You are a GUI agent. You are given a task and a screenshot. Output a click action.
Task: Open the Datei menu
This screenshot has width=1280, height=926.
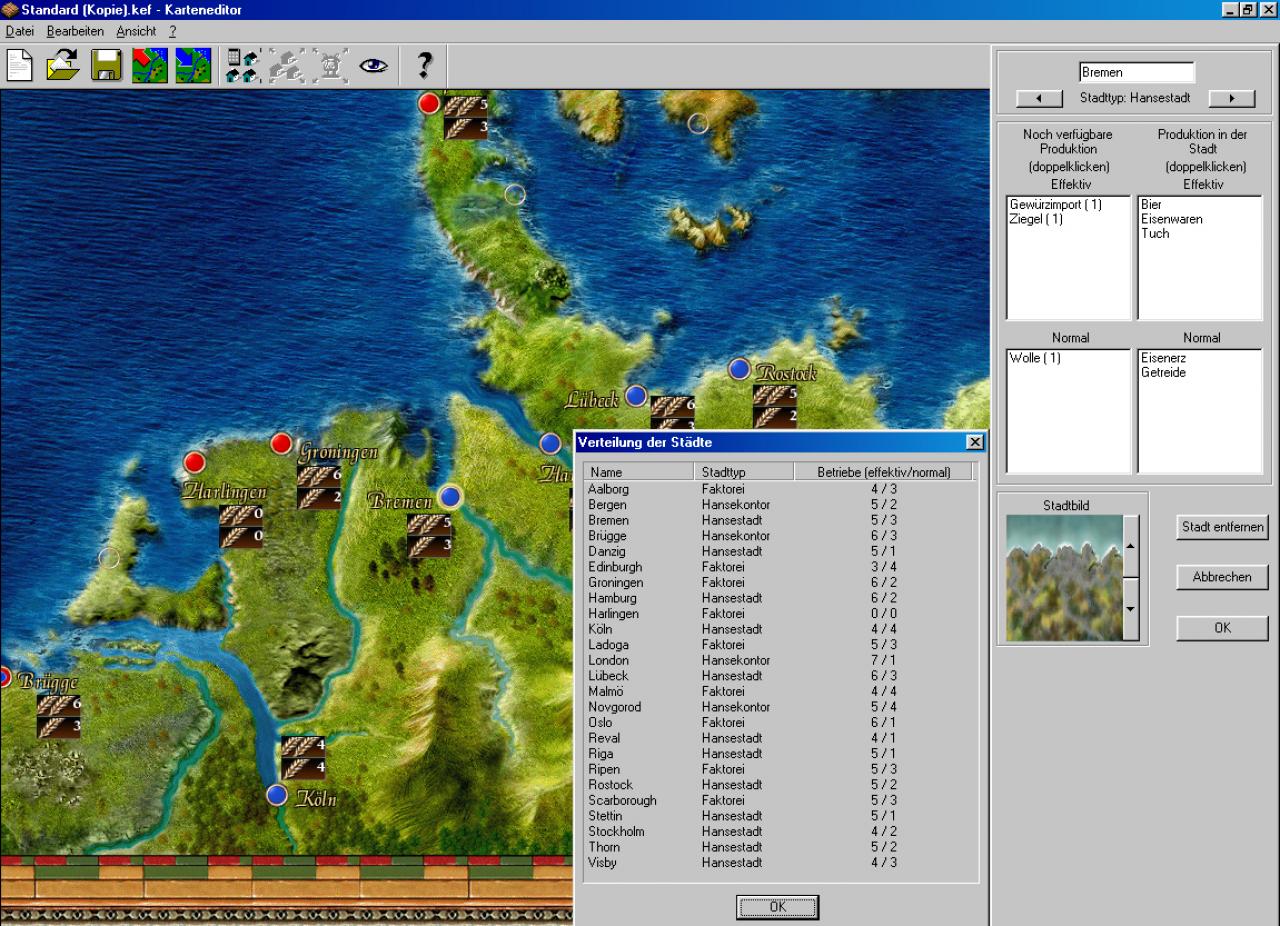pos(19,32)
